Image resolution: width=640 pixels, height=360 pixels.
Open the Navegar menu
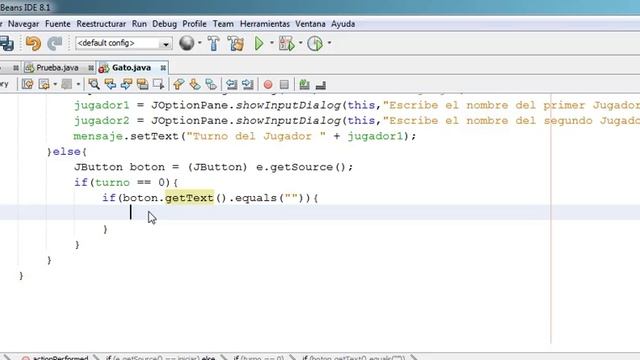coord(23,24)
